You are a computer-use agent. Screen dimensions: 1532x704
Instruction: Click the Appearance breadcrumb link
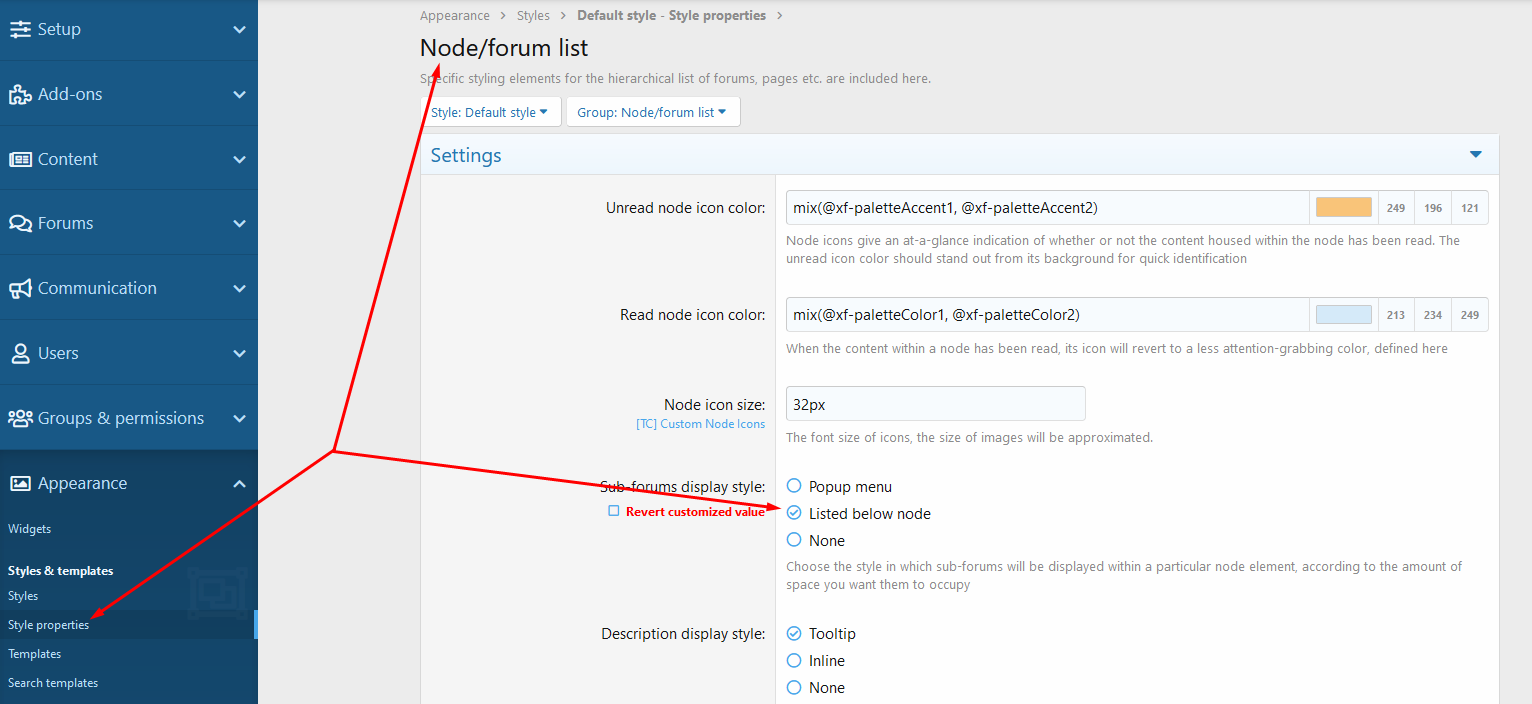455,16
